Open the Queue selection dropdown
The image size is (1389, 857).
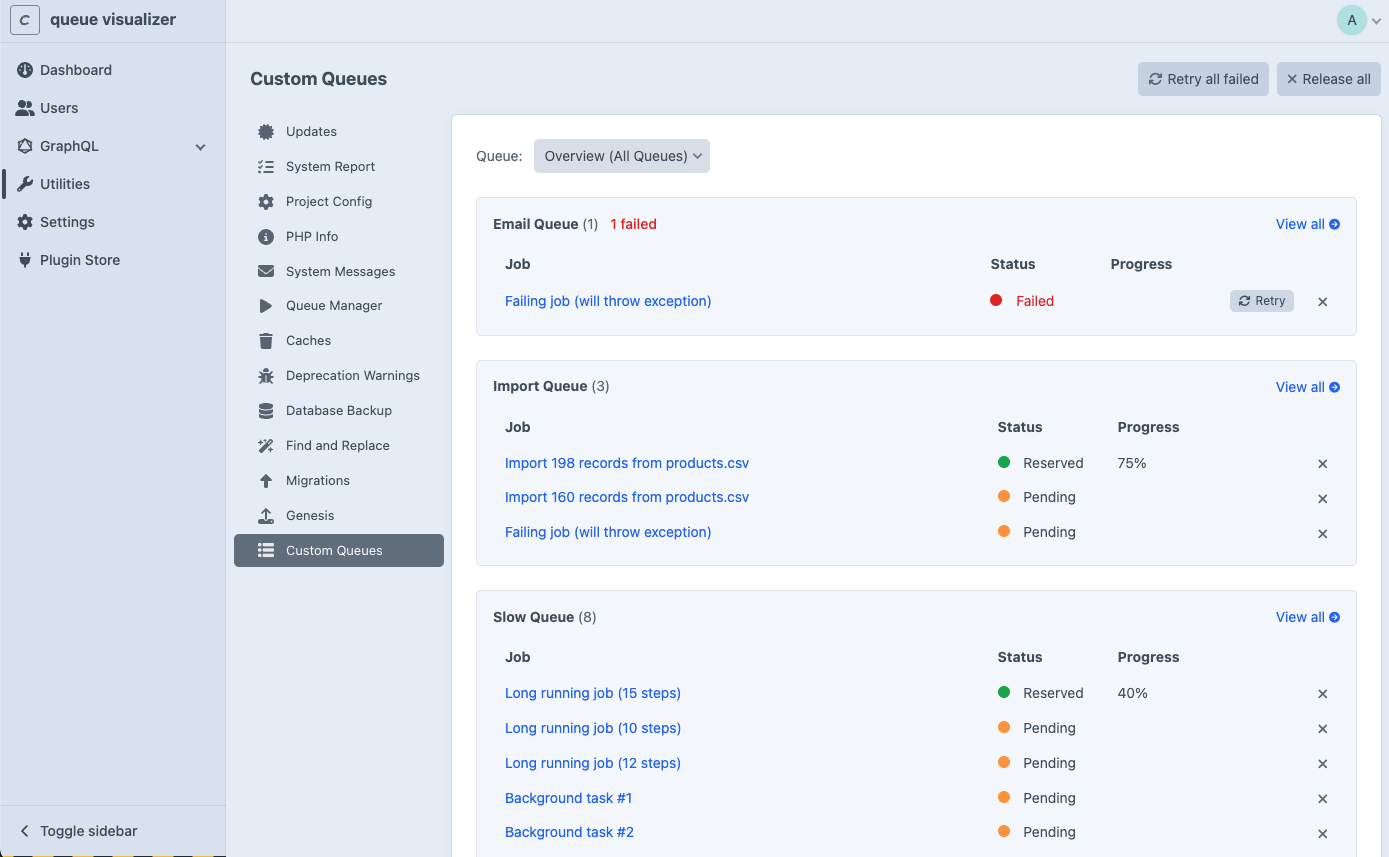point(621,155)
